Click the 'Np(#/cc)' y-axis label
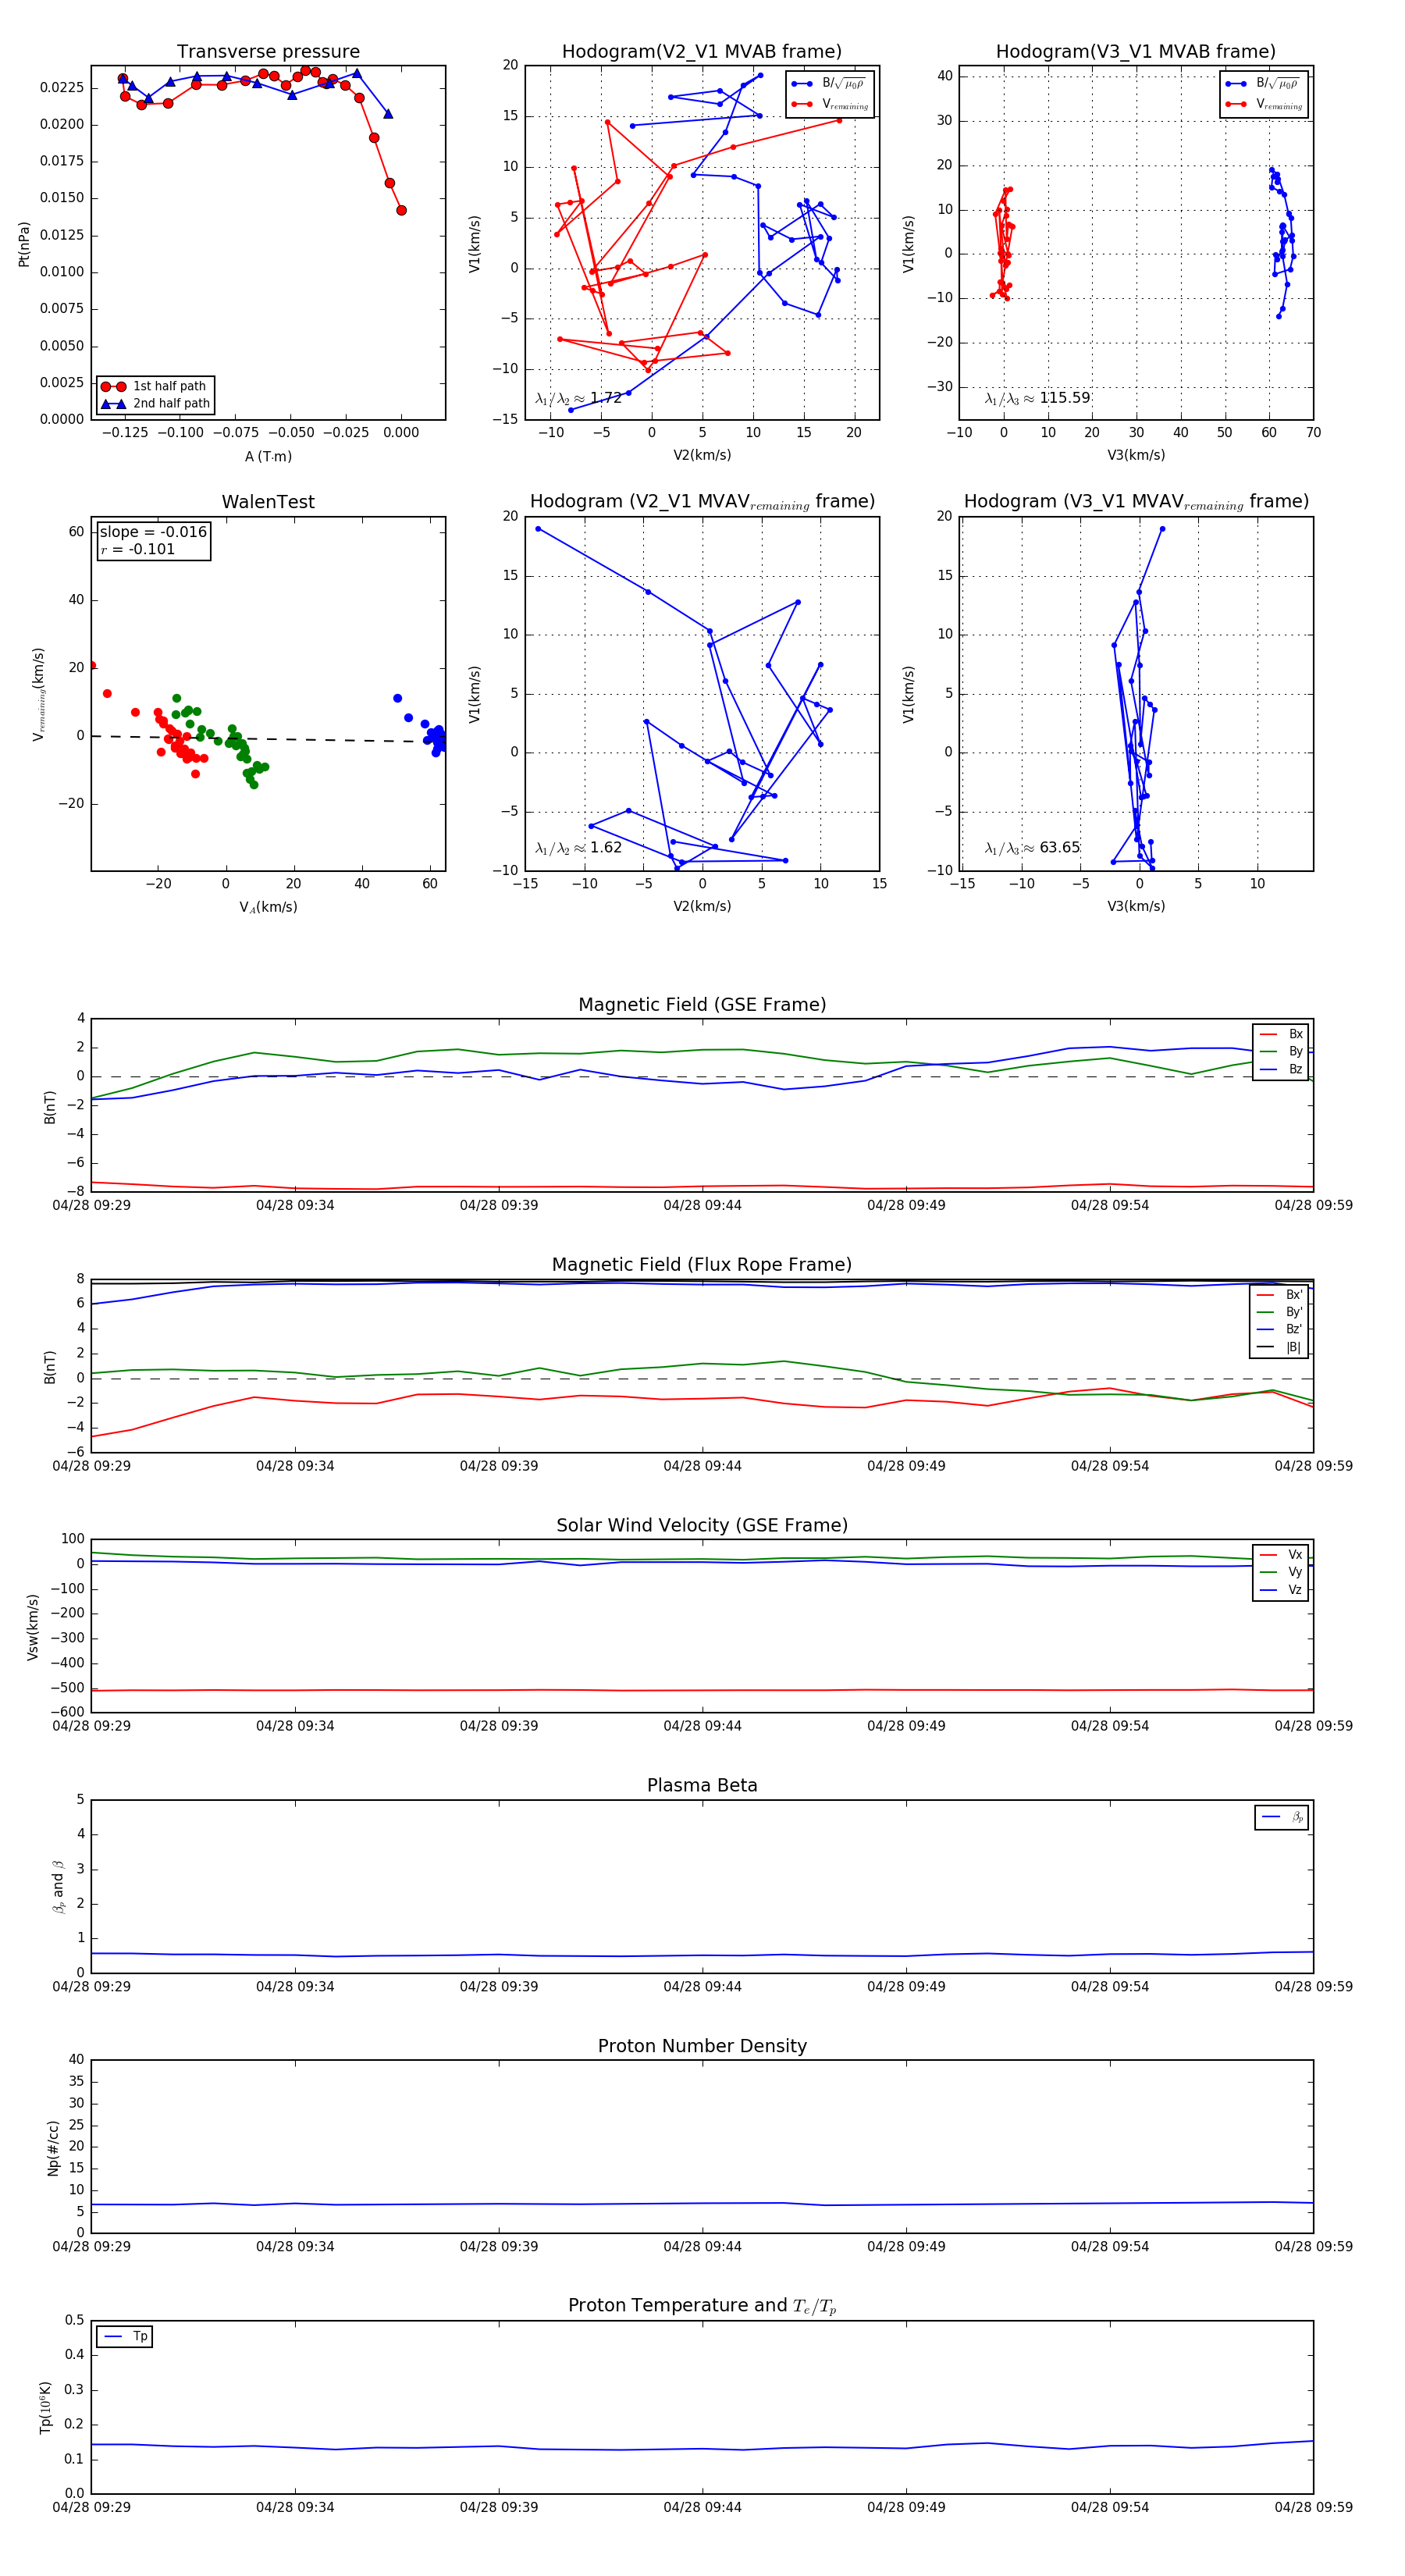Screen dimensions: 1405x2576 coord(53,2147)
